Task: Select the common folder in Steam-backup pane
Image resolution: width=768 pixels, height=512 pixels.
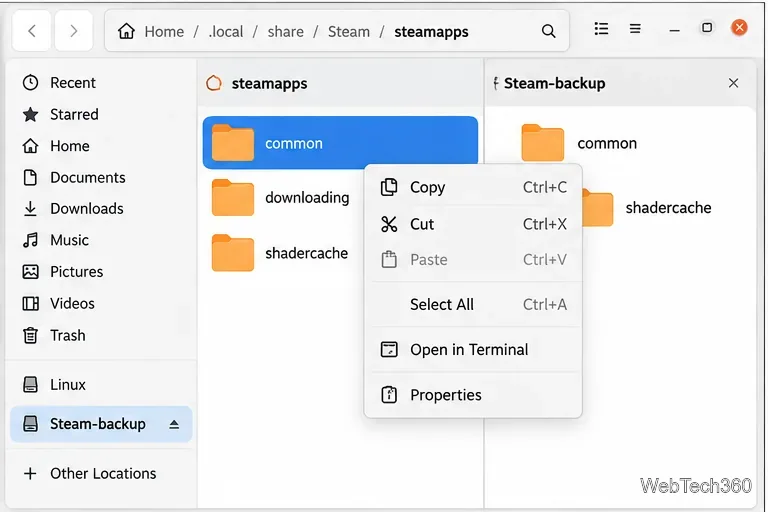Action: point(579,143)
